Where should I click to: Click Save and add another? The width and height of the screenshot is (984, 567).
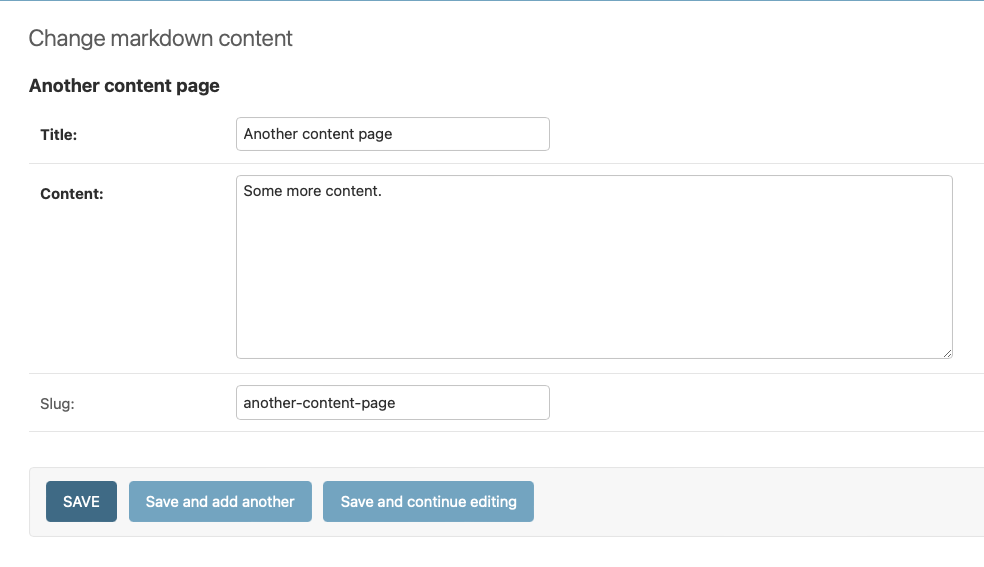coord(220,501)
